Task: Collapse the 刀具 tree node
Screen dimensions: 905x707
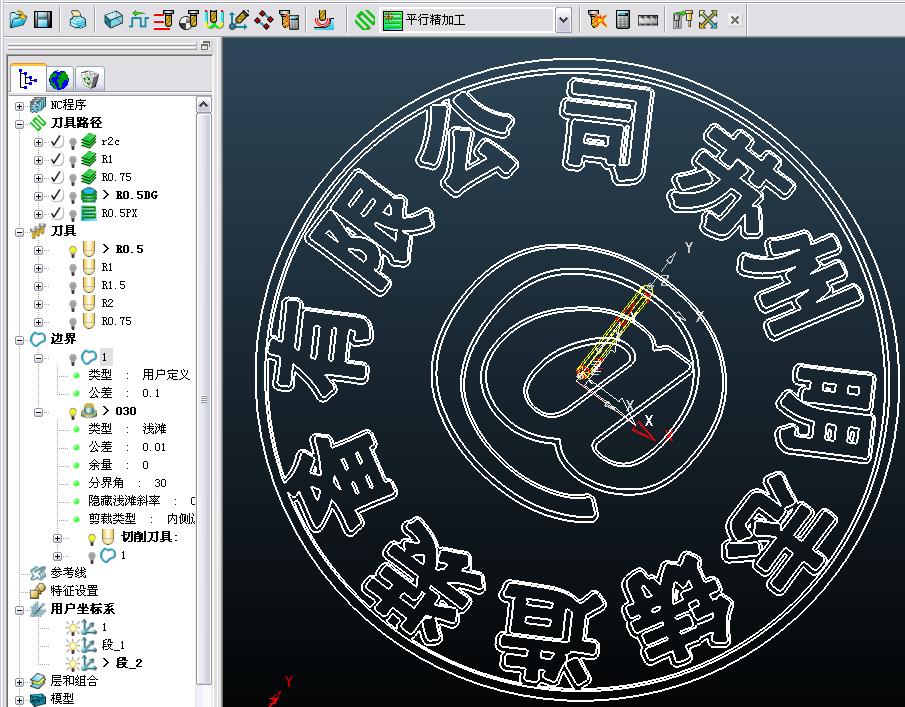Action: point(20,232)
